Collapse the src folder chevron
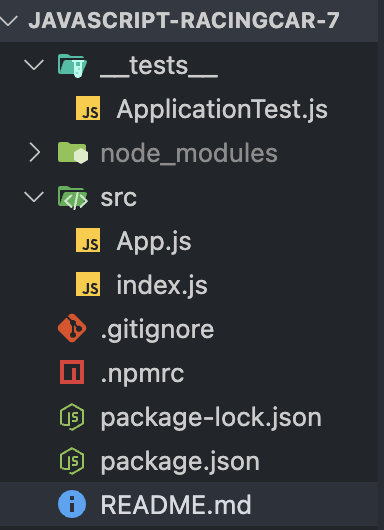Viewport: 384px width, 530px height. [34, 197]
